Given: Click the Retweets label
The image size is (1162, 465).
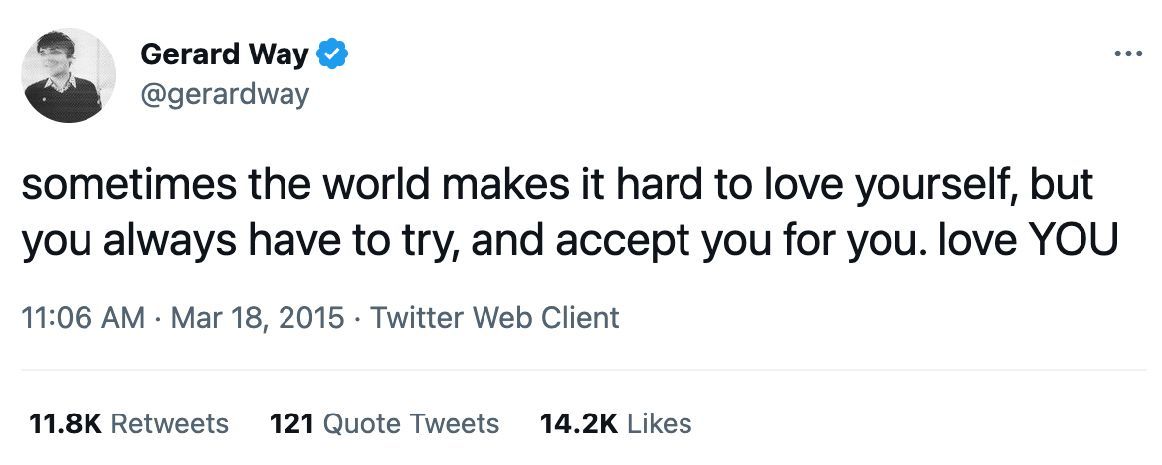Looking at the screenshot, I should point(168,423).
